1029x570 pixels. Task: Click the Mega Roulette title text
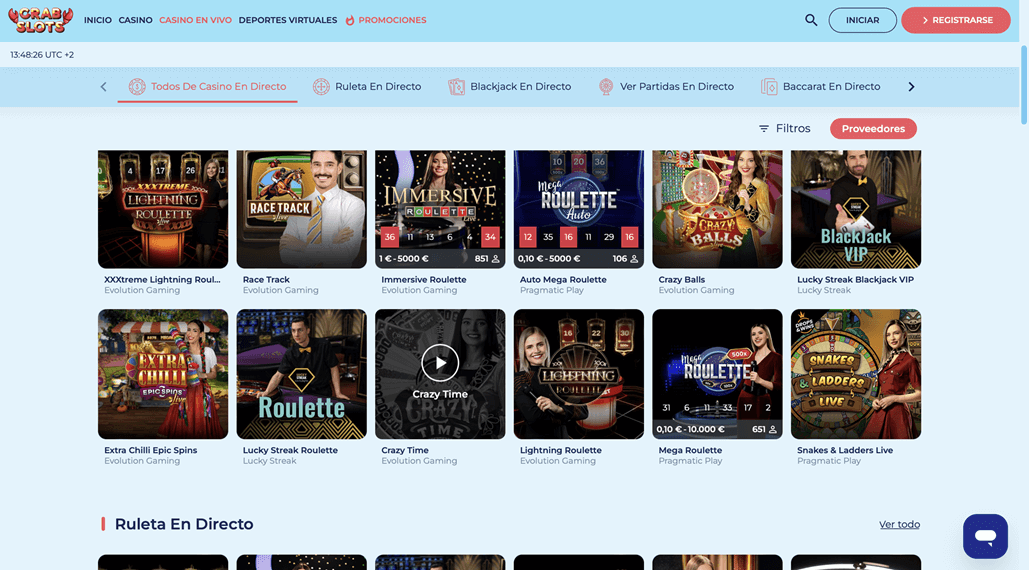pos(690,450)
